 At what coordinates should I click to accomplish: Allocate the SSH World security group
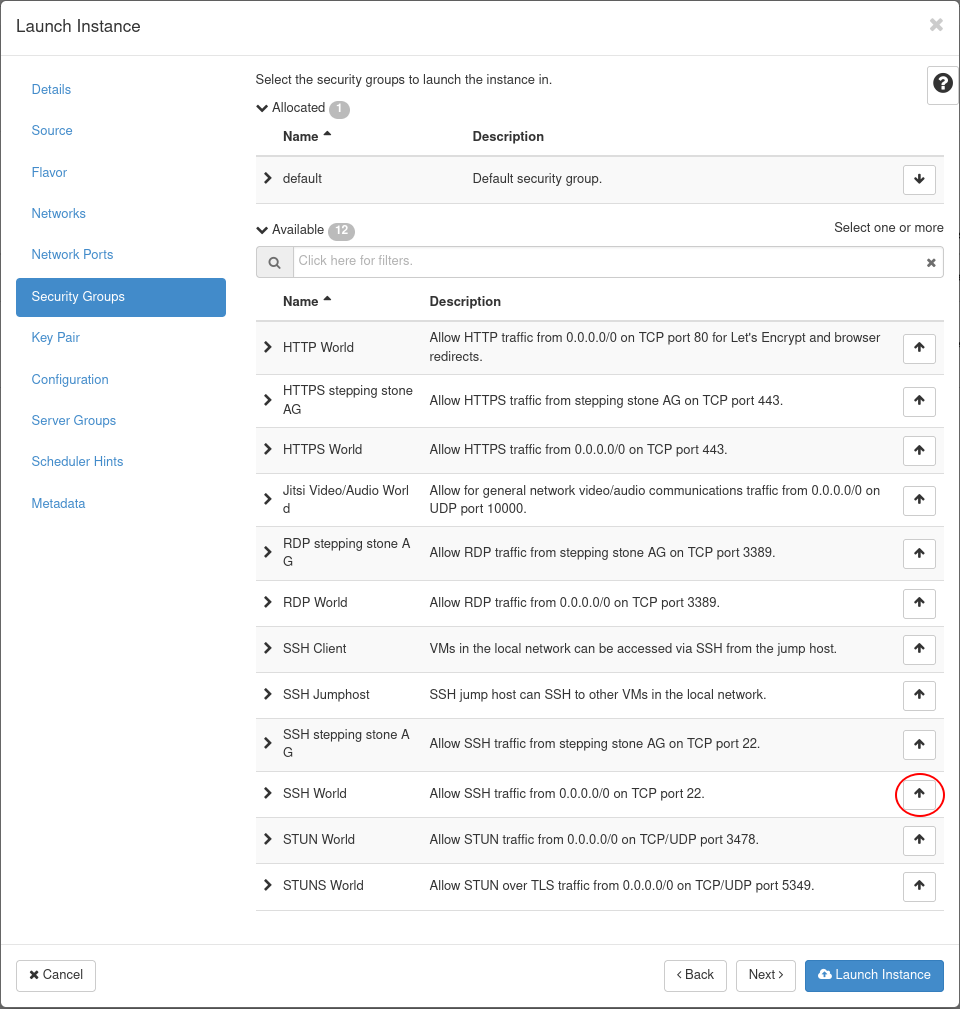click(919, 794)
